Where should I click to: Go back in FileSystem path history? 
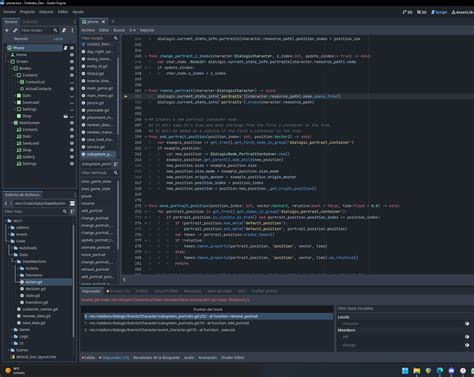click(6, 203)
